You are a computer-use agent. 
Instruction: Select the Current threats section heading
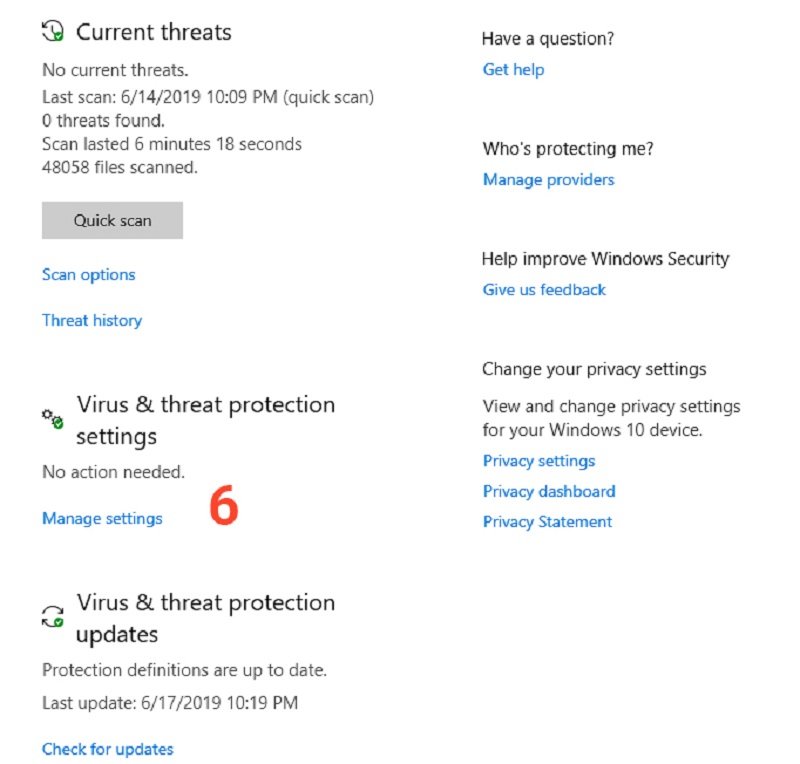[155, 32]
